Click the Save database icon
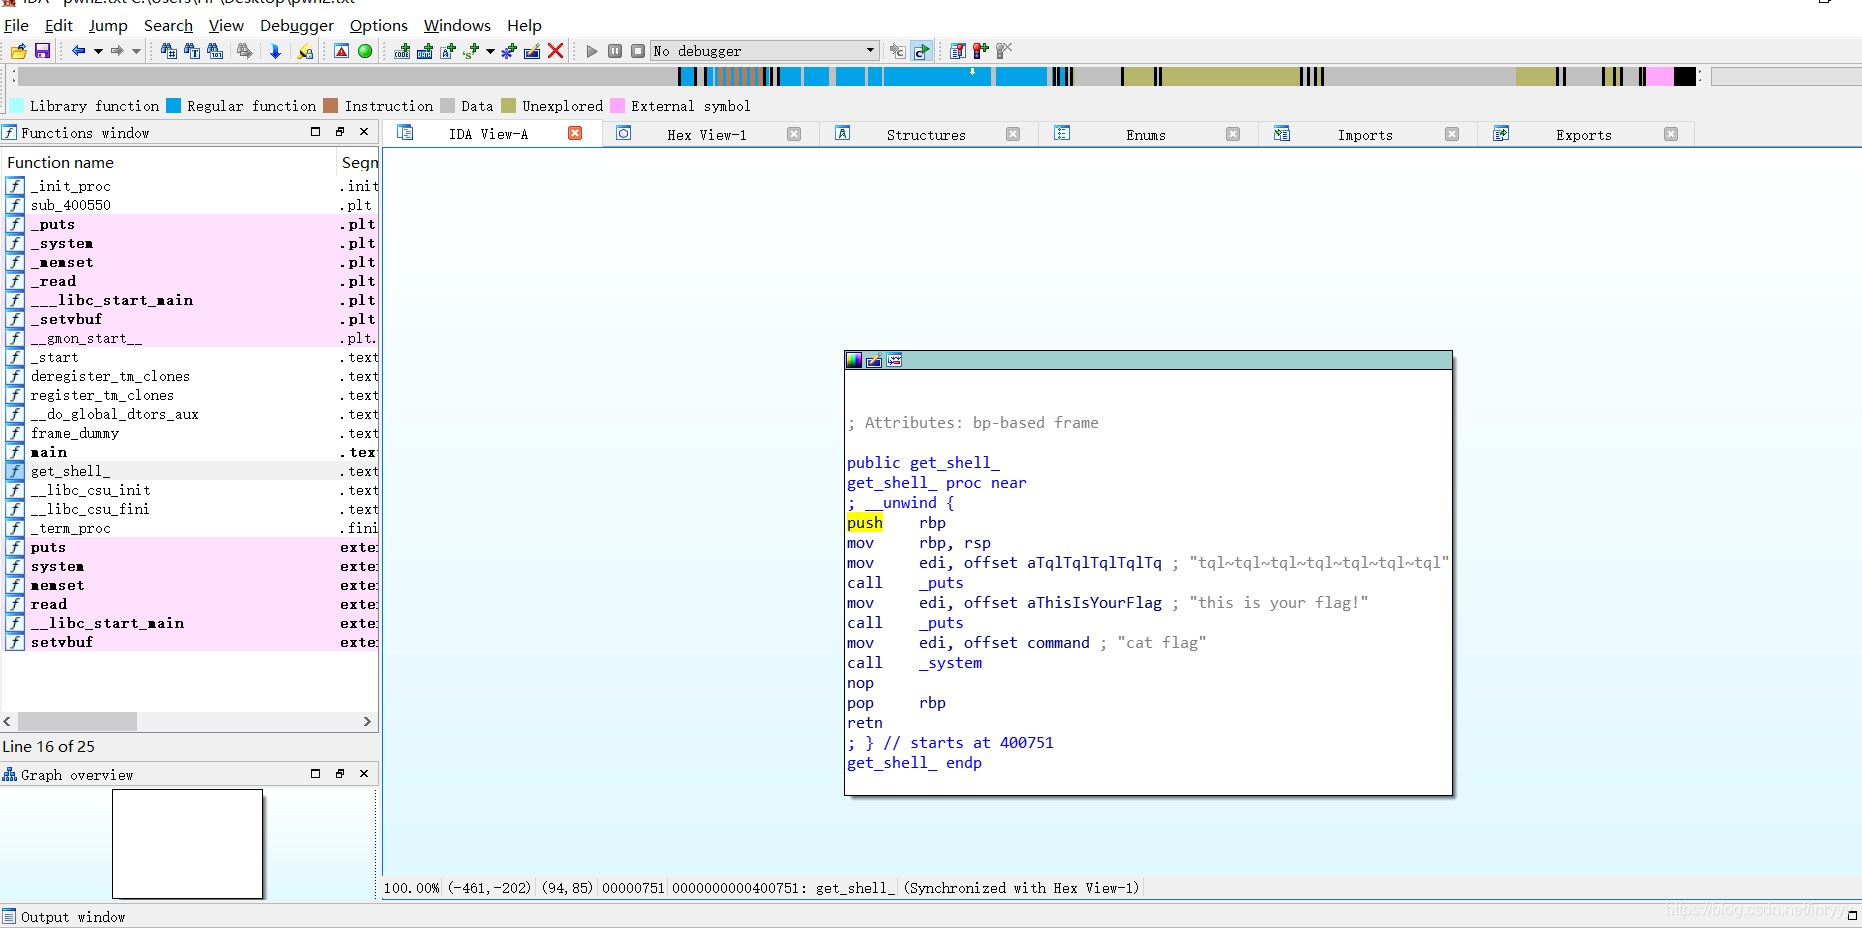This screenshot has width=1862, height=928. click(x=42, y=51)
